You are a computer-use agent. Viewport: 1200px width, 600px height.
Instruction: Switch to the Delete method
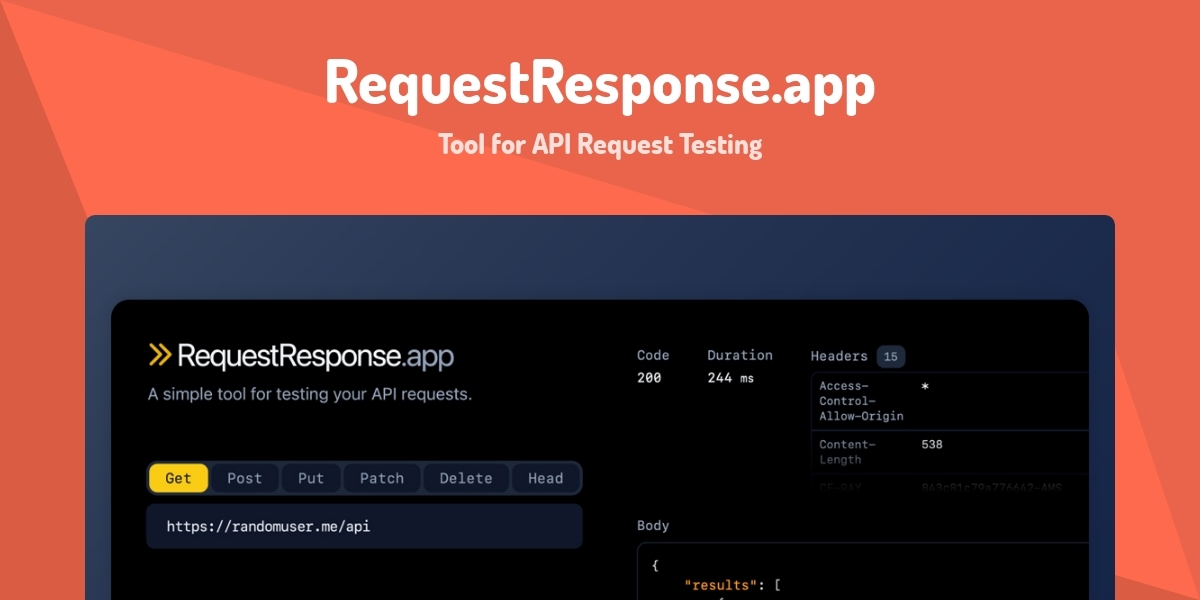click(x=466, y=478)
